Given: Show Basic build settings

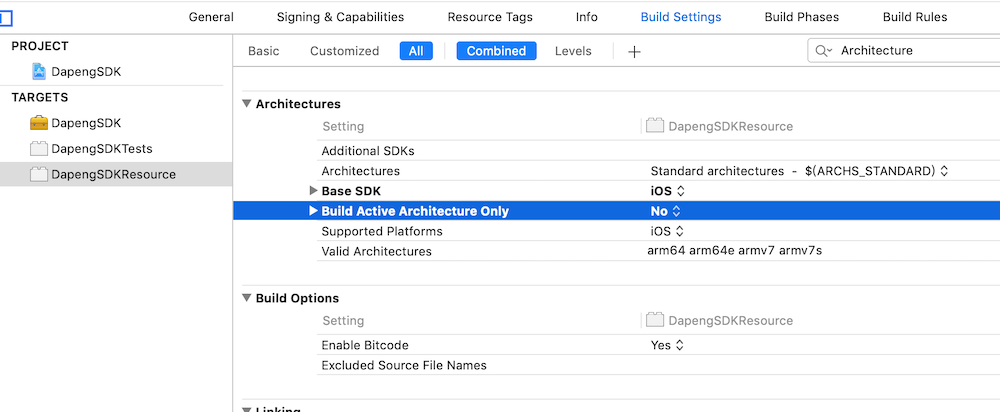Looking at the screenshot, I should click(x=264, y=51).
